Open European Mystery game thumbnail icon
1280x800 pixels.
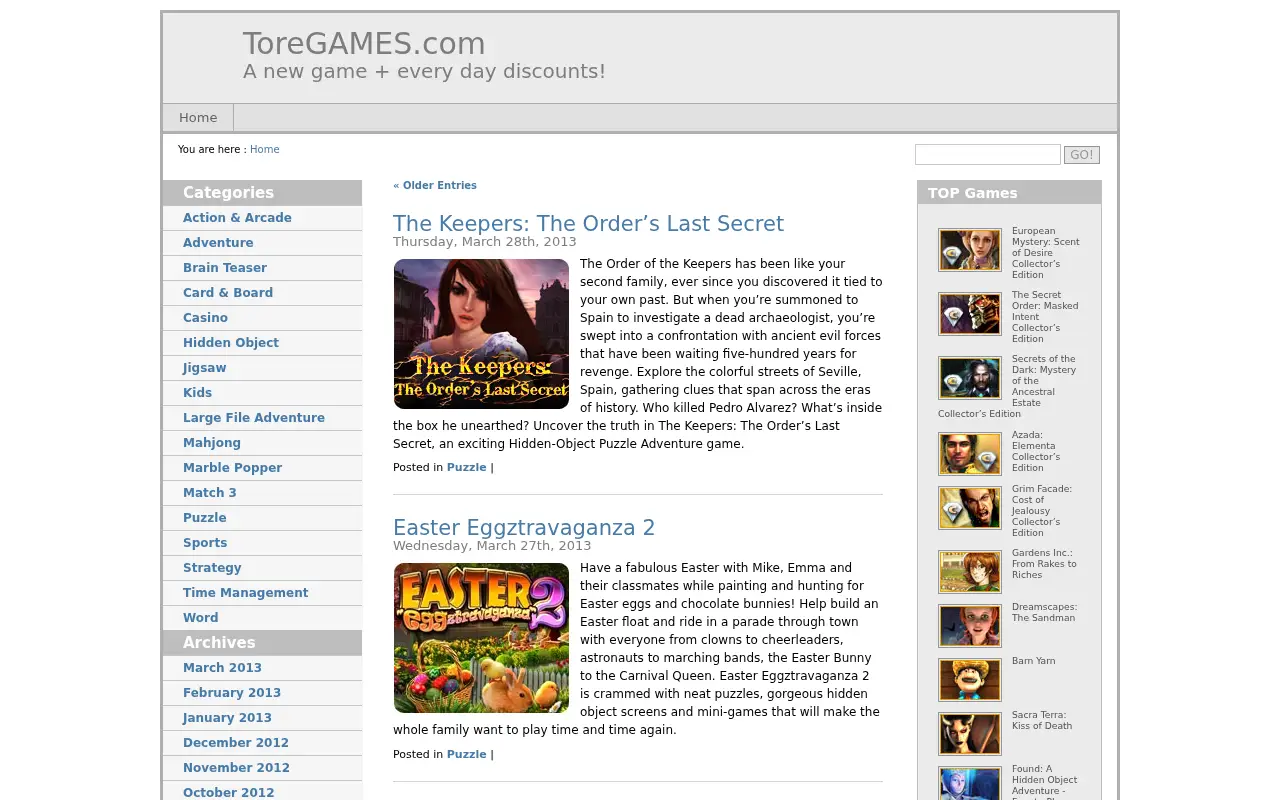(x=969, y=250)
